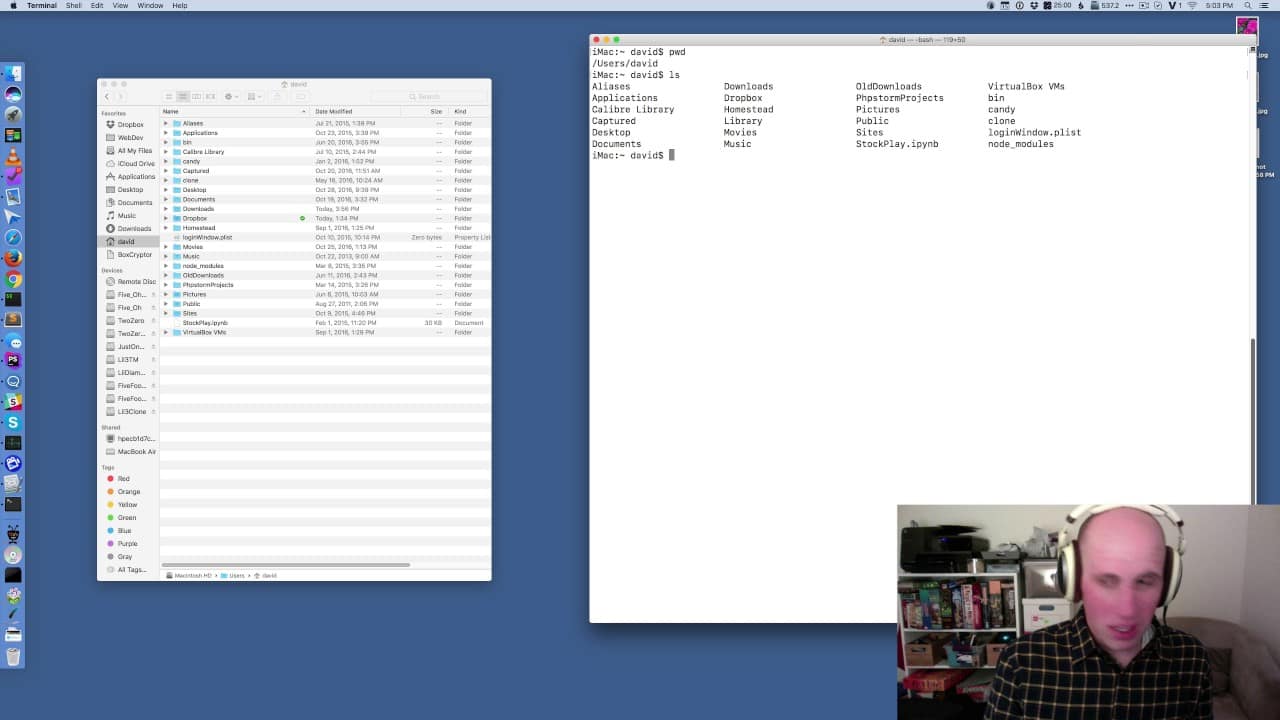Open the Edit menu

[97, 6]
